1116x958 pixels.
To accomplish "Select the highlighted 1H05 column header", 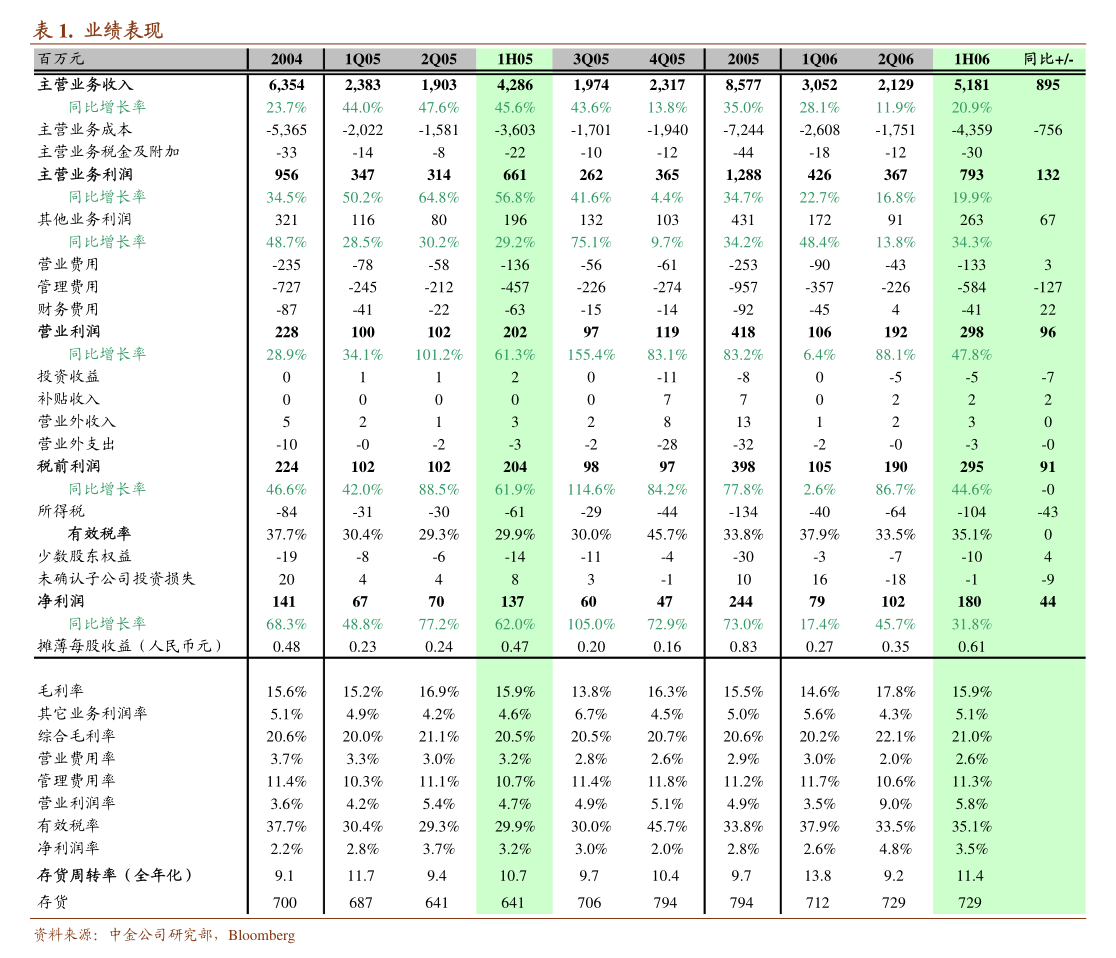I will (x=514, y=59).
